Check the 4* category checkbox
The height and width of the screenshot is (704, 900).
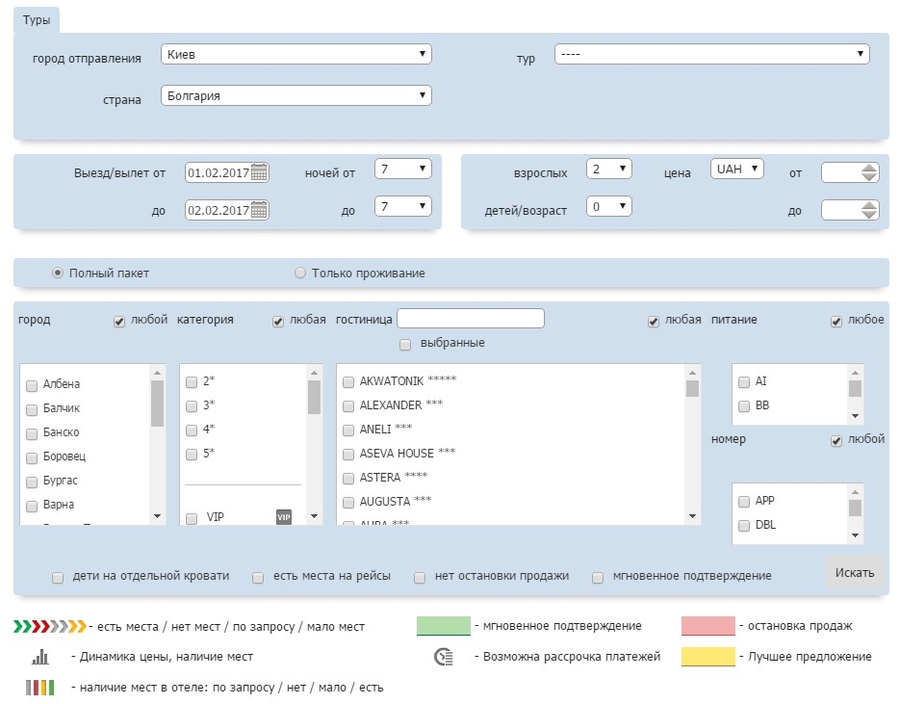tap(192, 430)
